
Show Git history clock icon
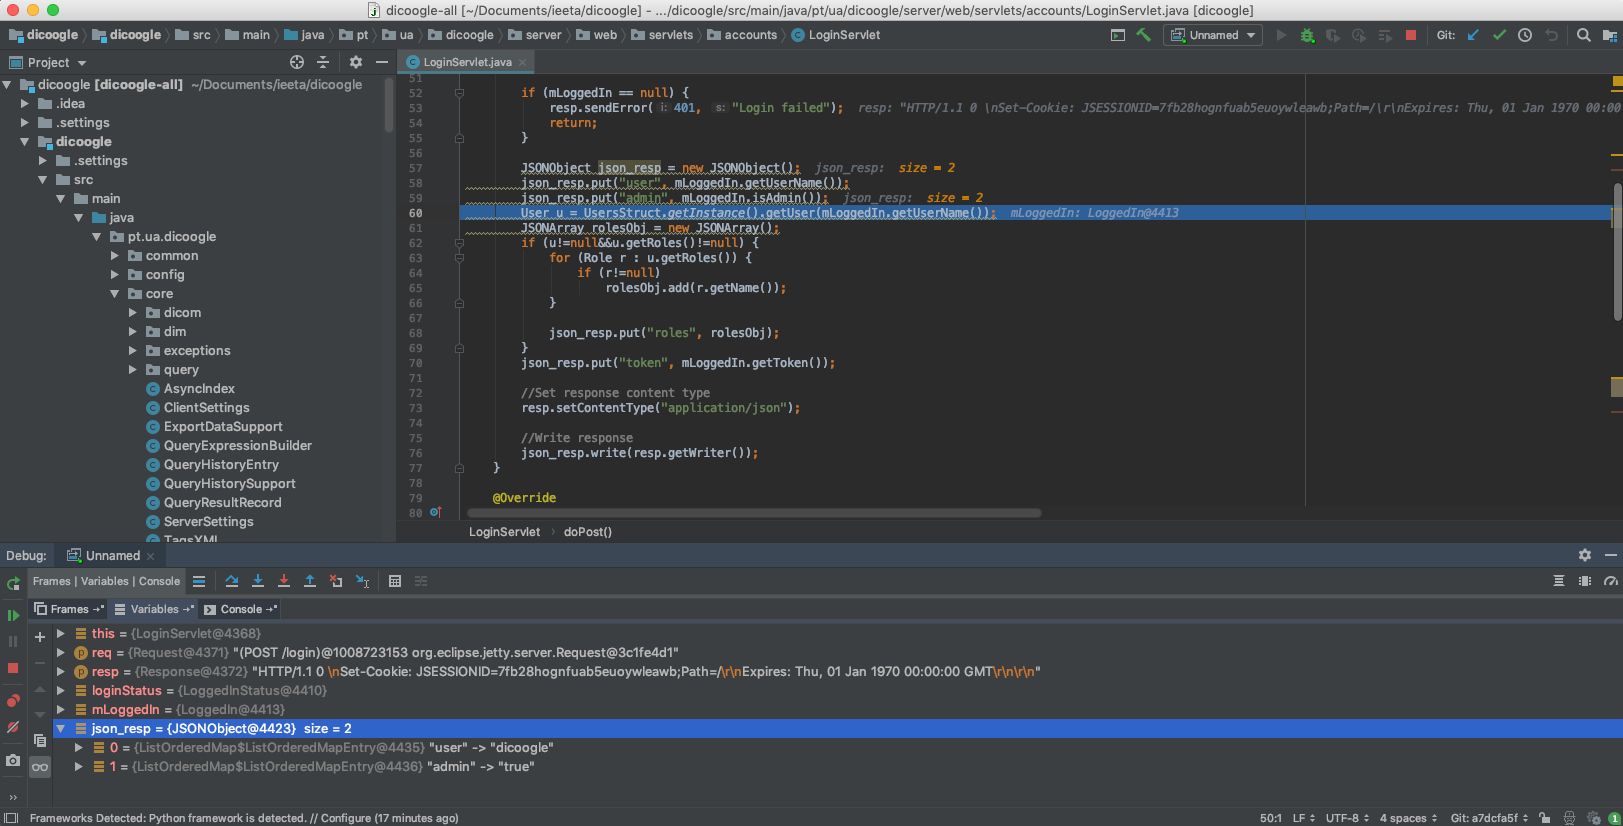pyautogui.click(x=1525, y=35)
